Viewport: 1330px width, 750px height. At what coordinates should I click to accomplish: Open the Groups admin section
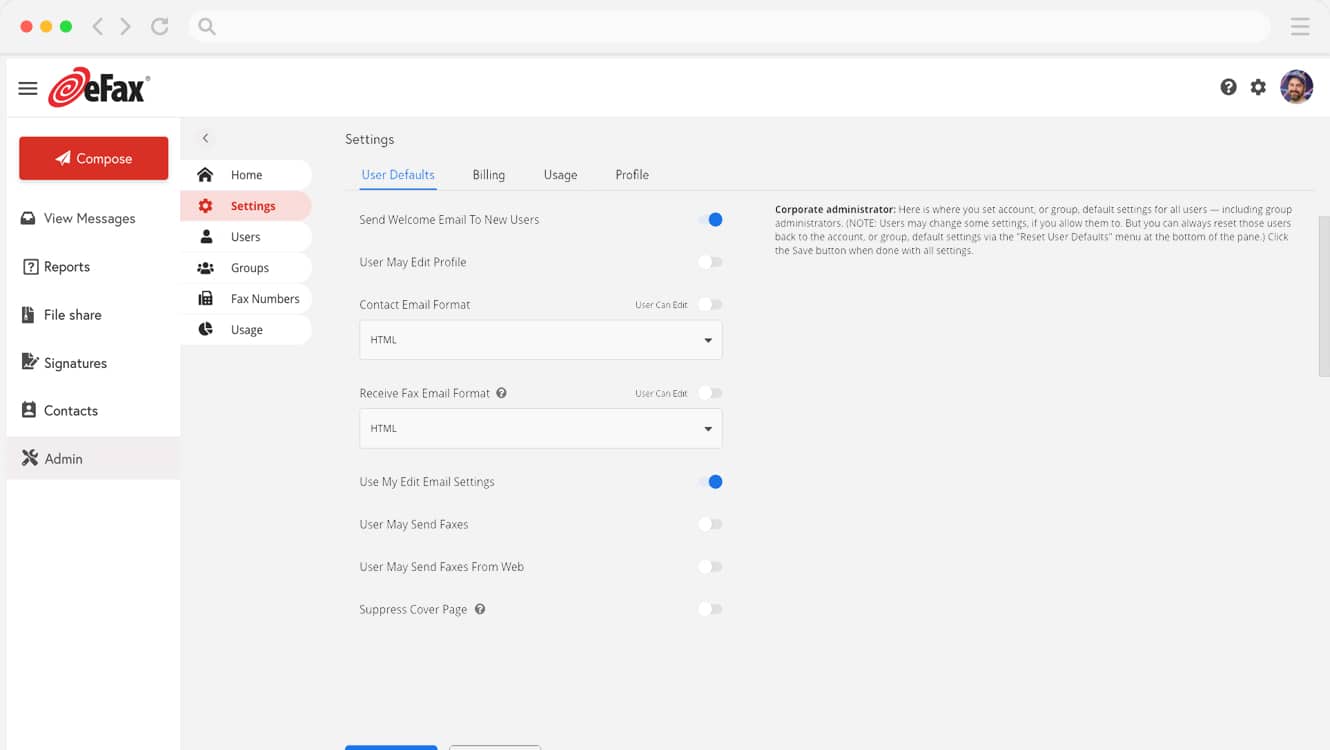(250, 267)
